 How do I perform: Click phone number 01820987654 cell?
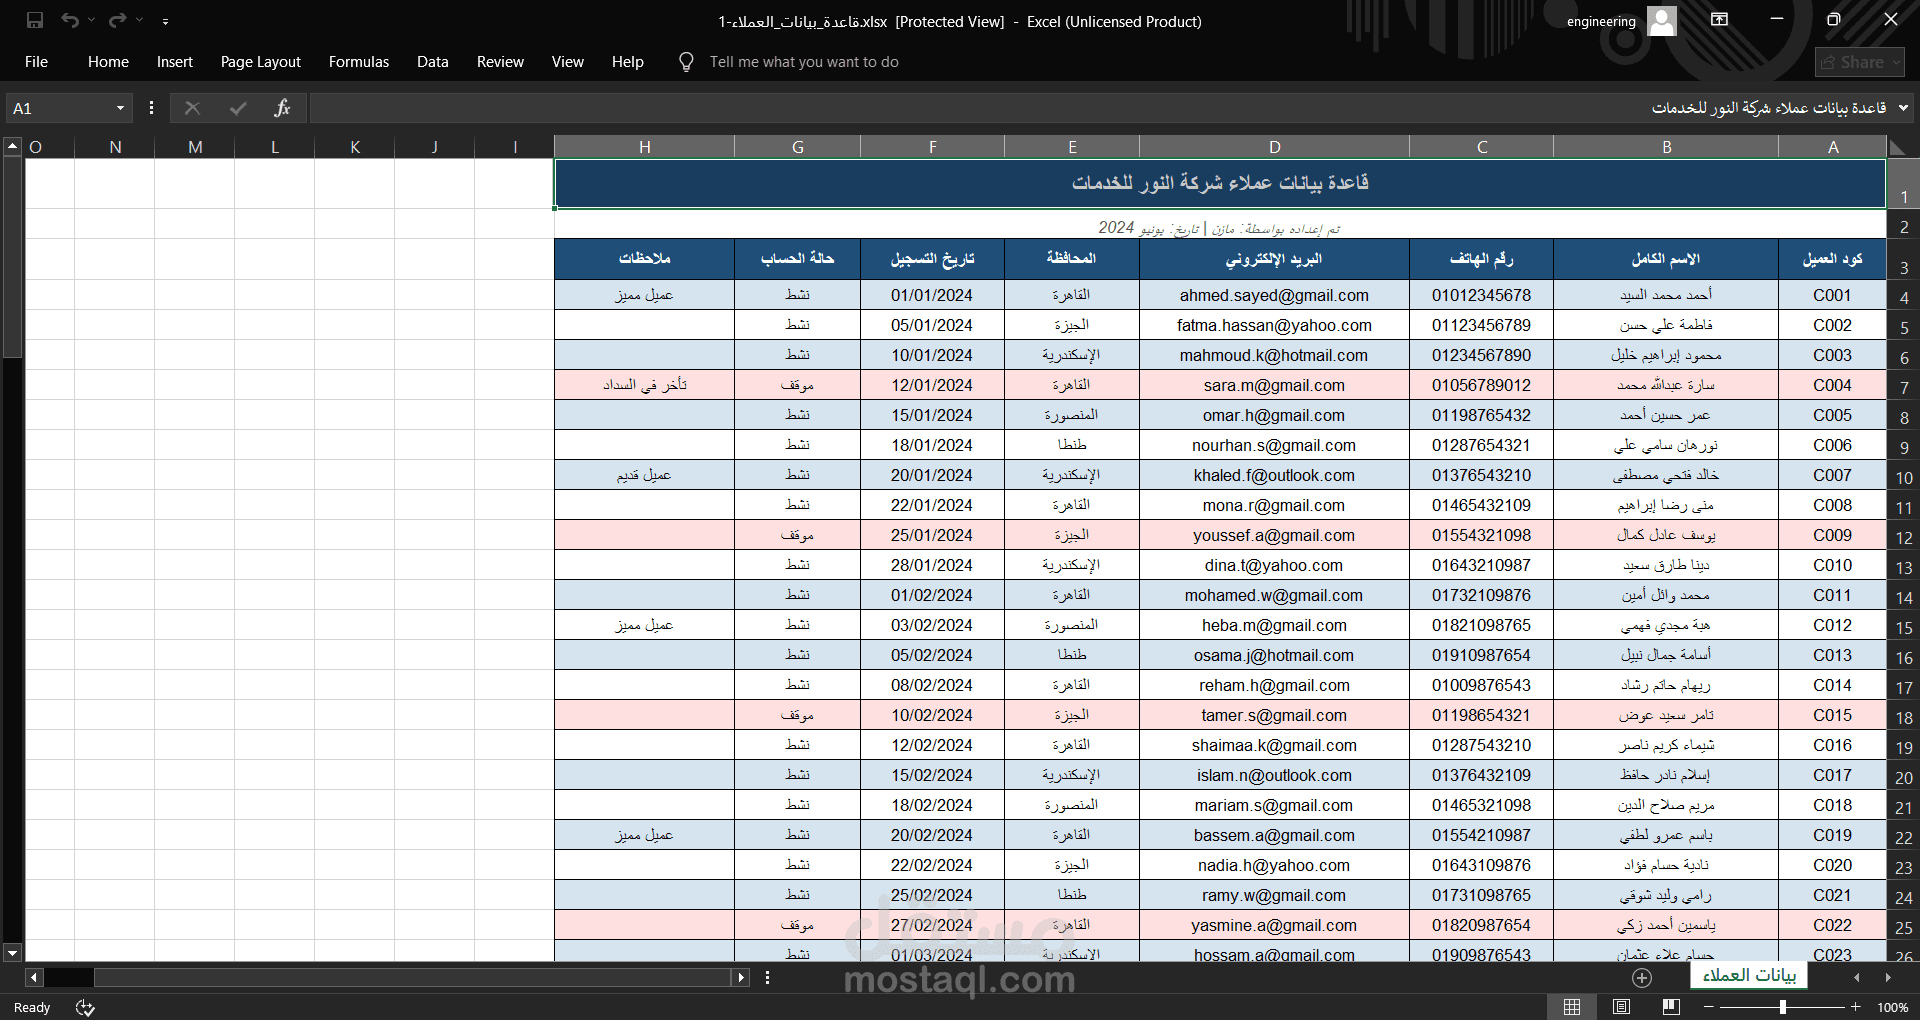point(1481,925)
